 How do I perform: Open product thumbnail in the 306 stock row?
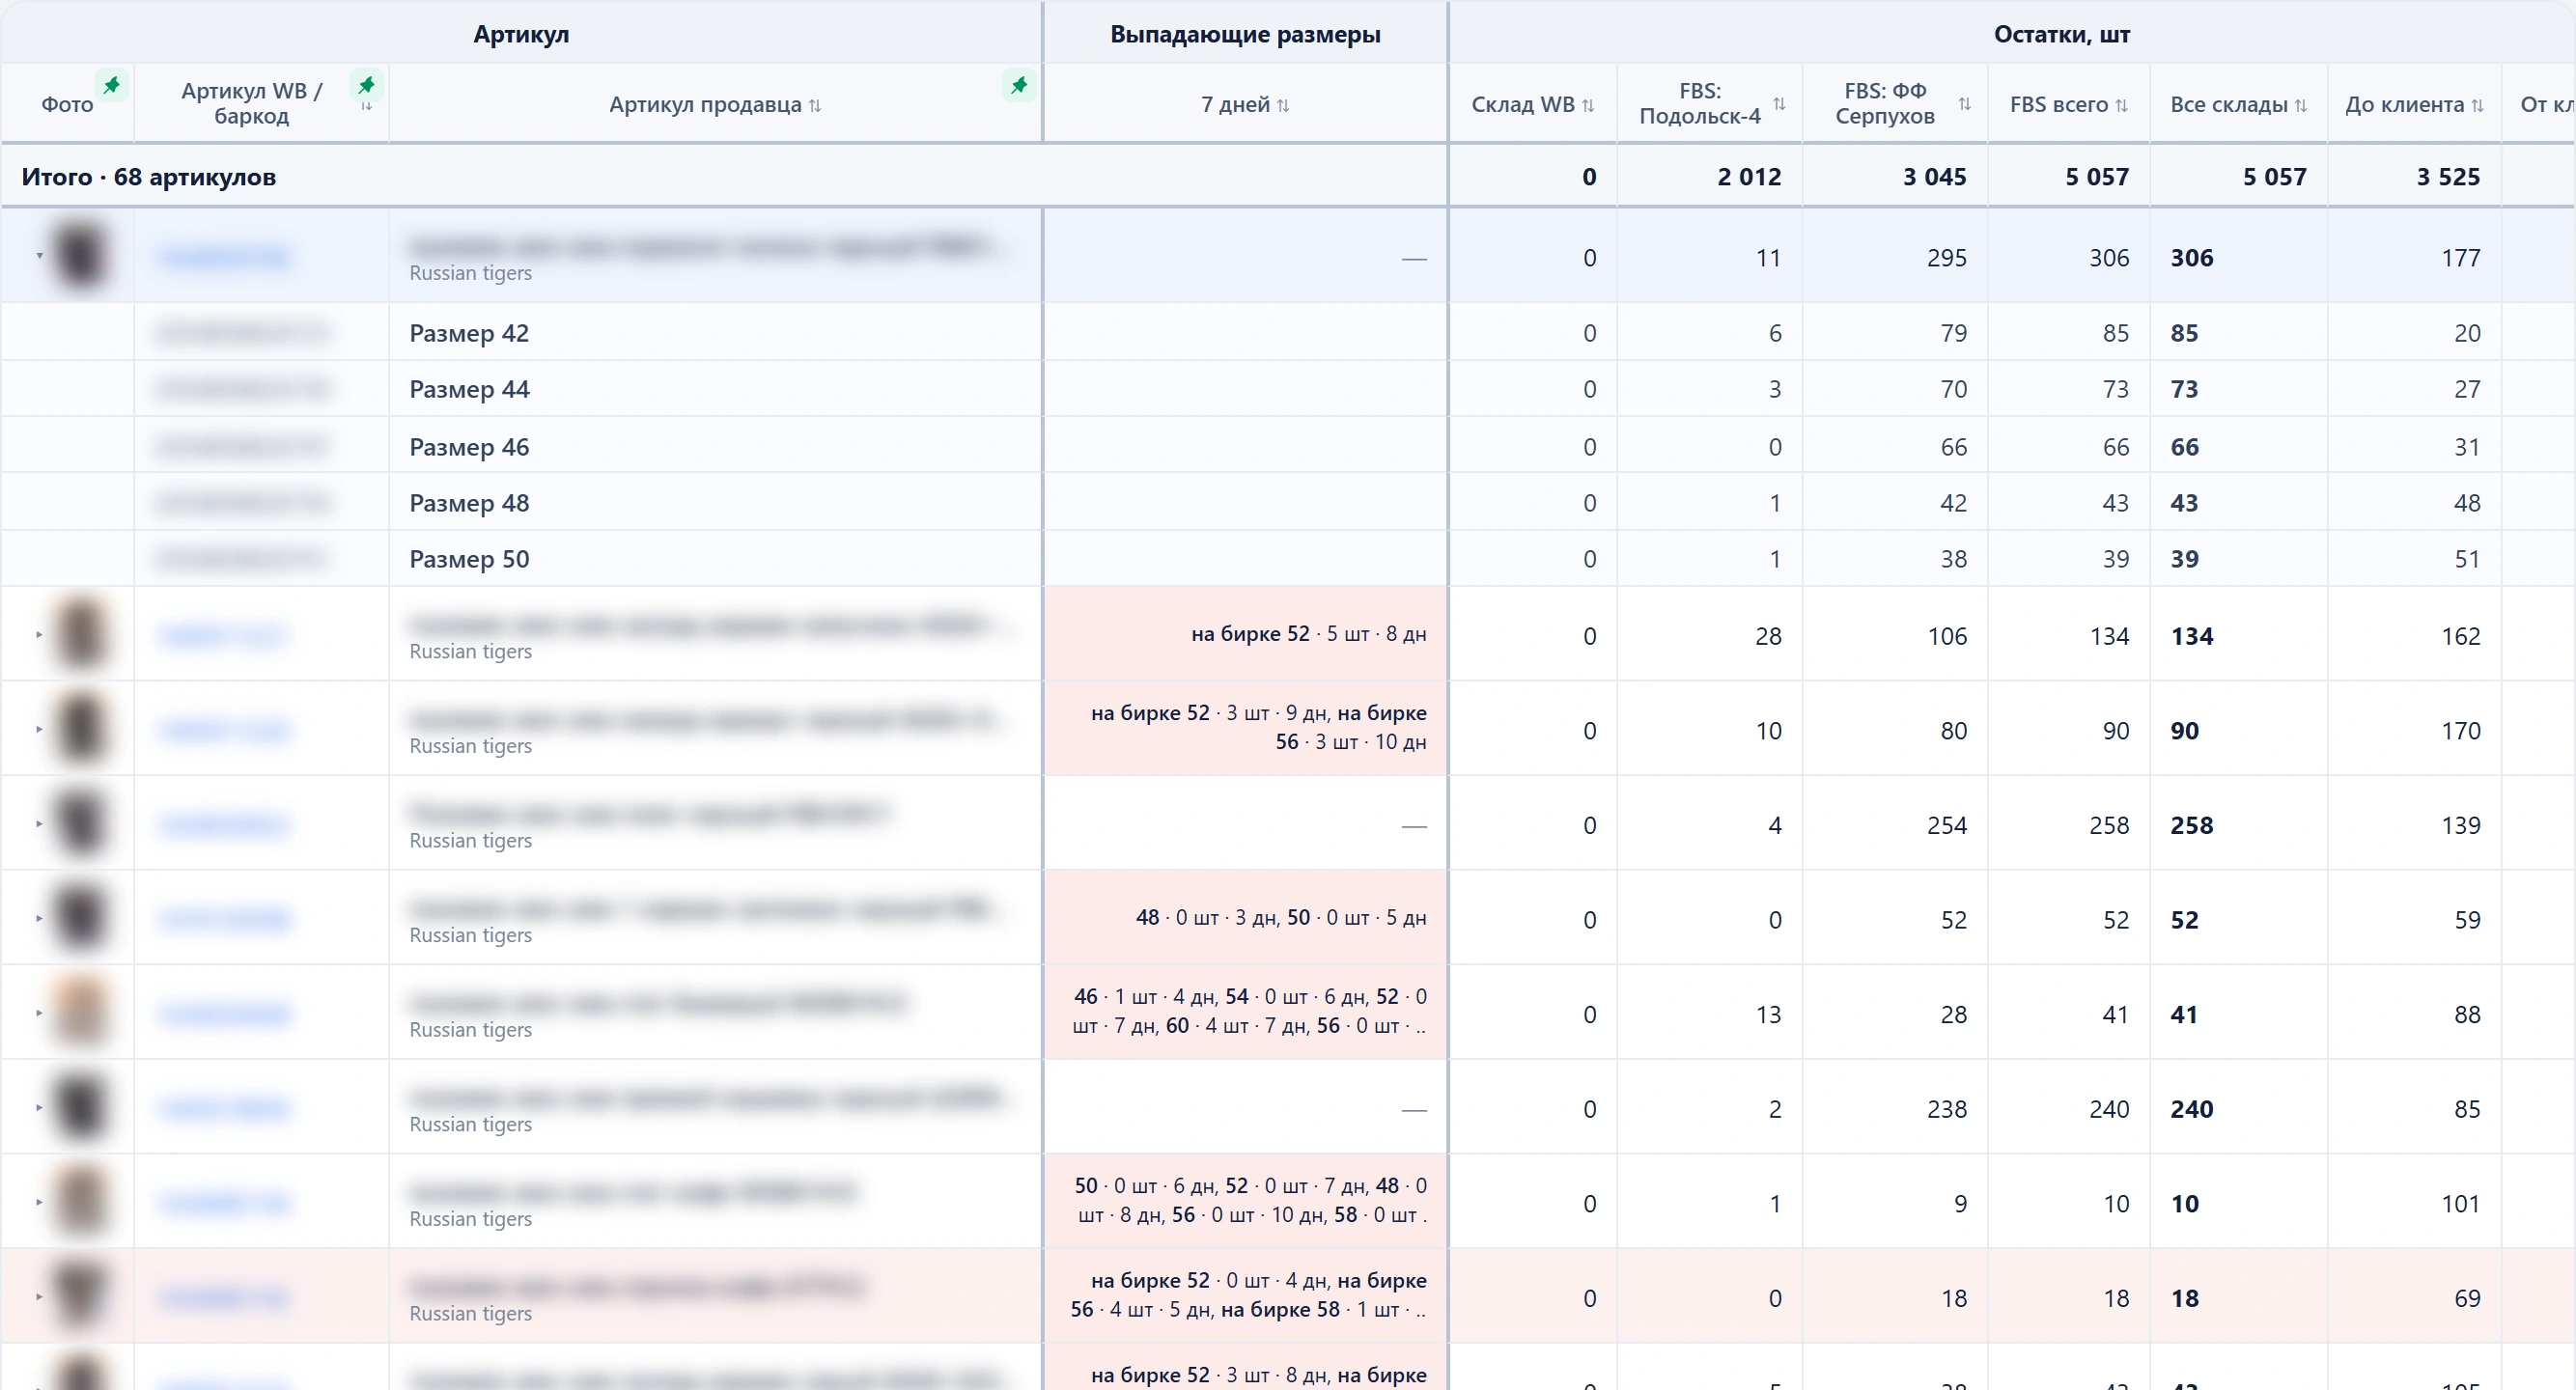pos(80,256)
